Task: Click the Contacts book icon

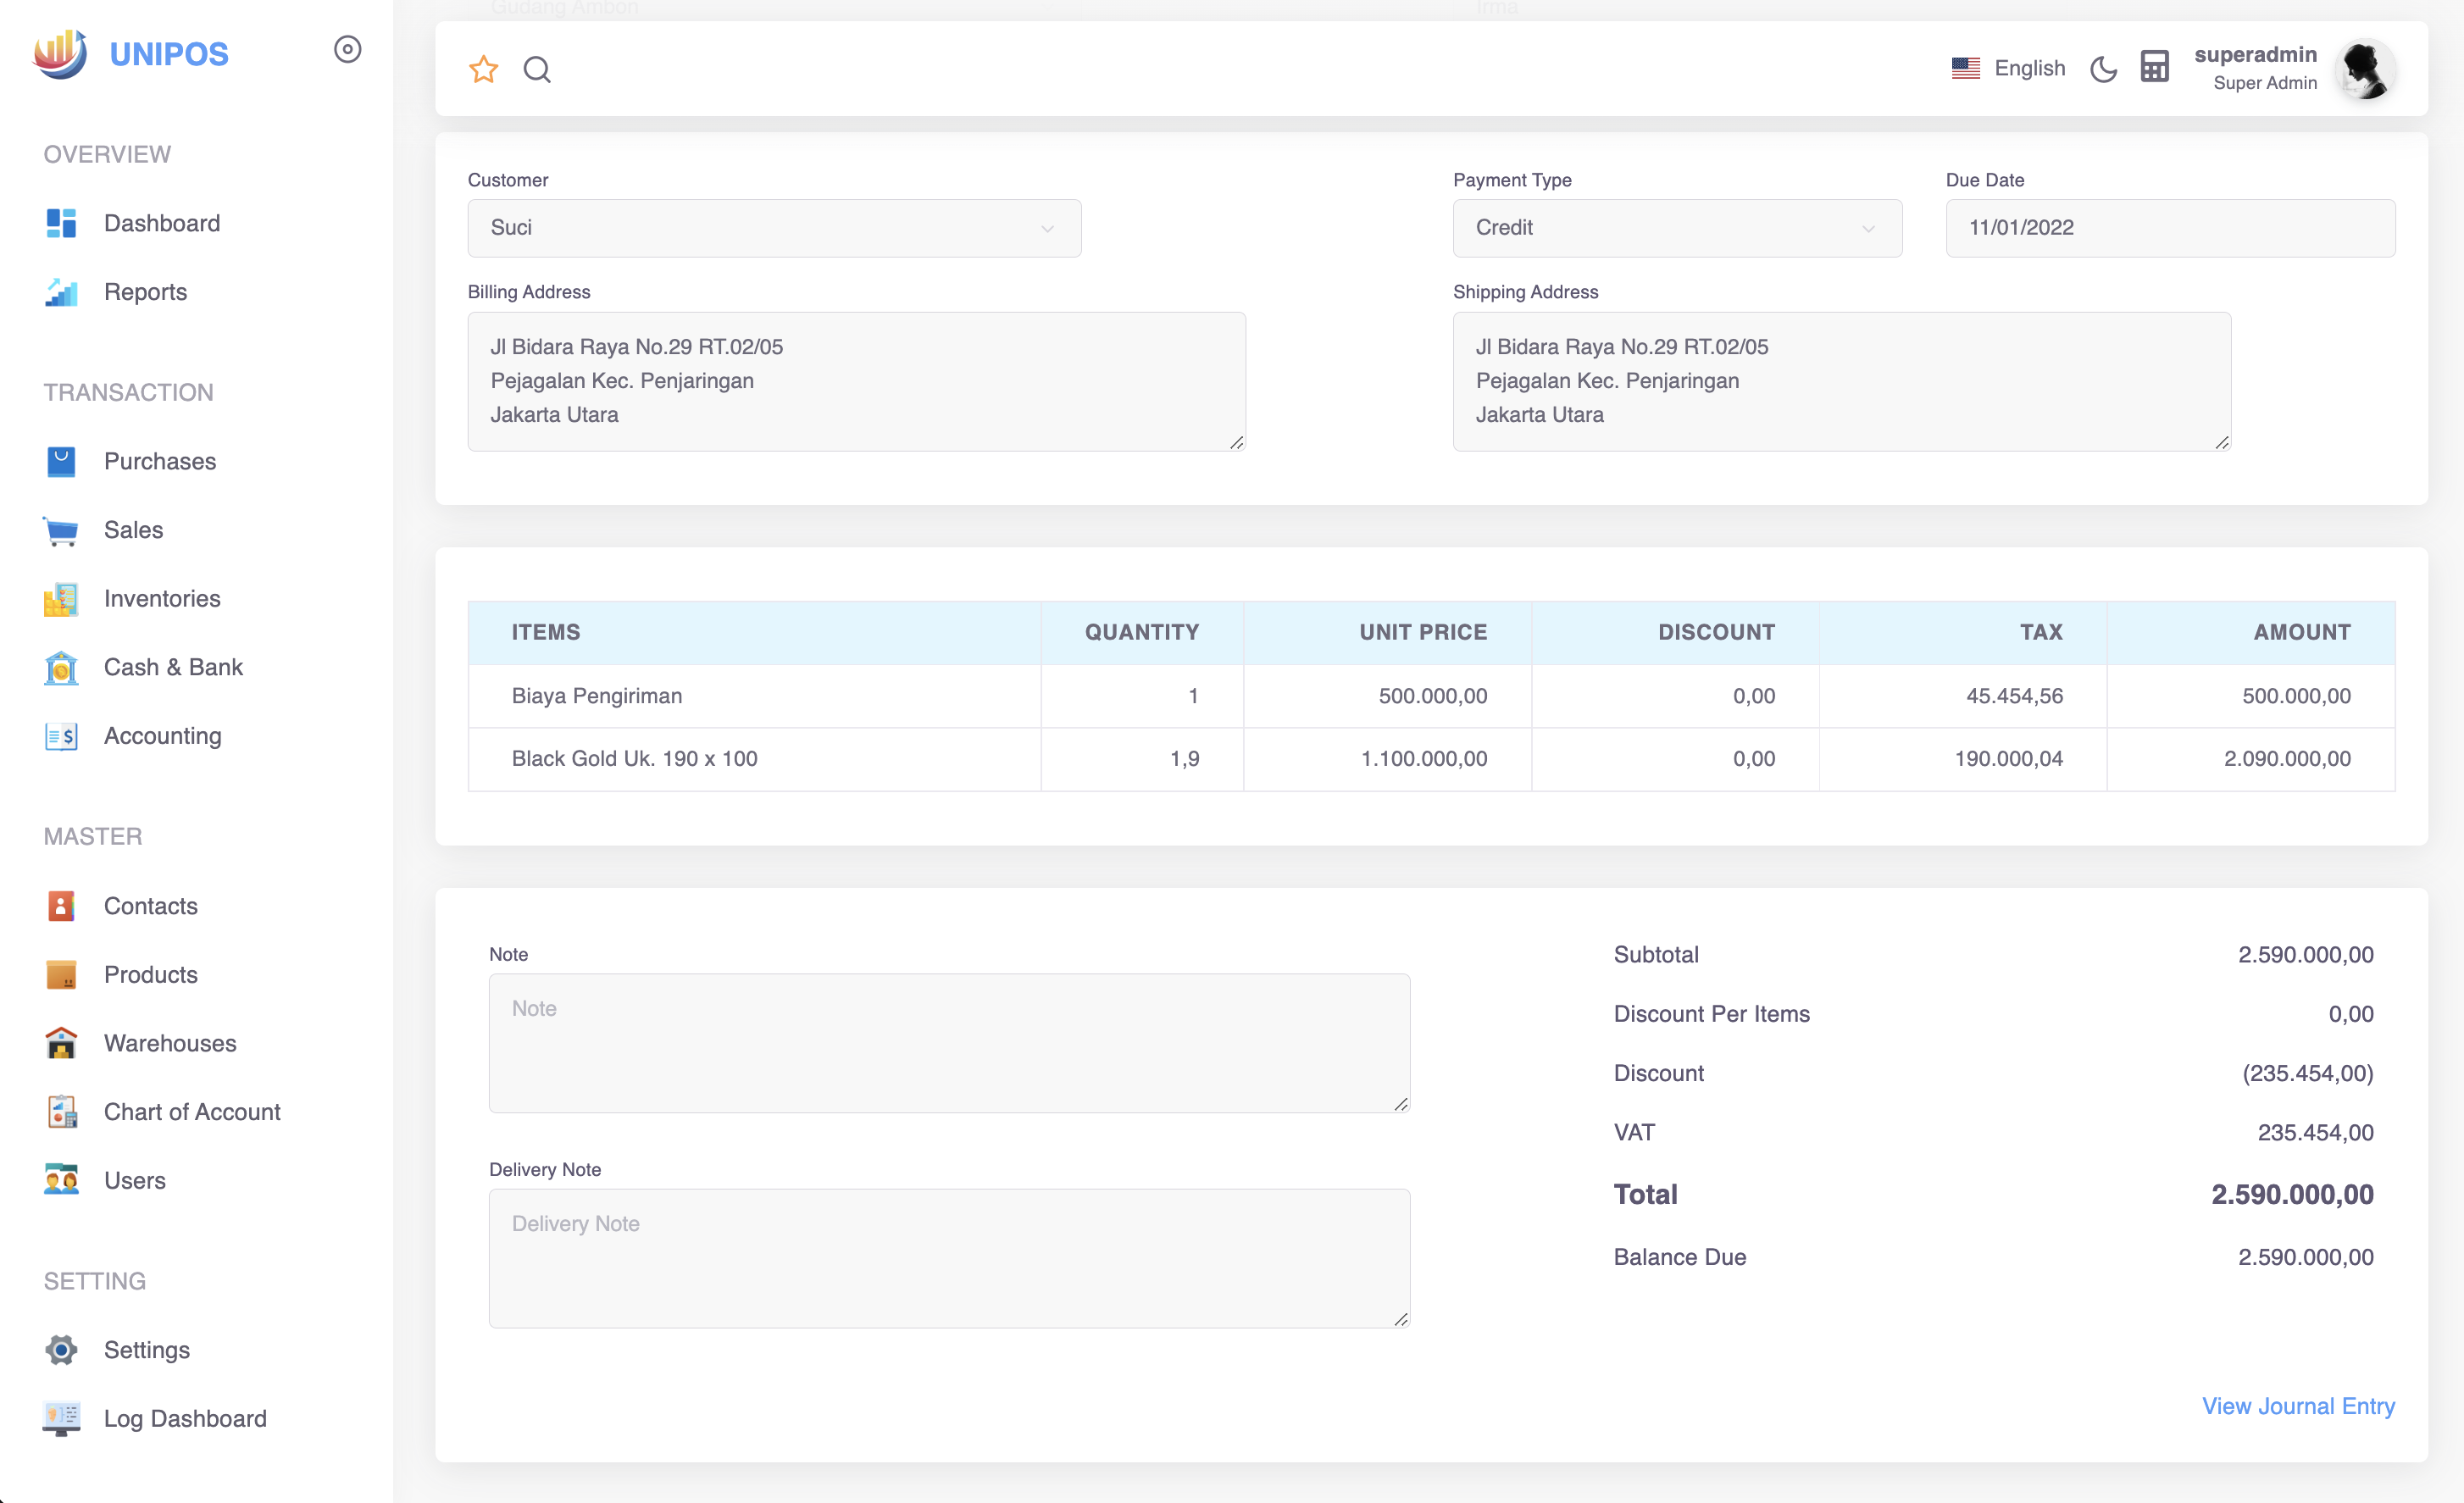Action: [x=61, y=906]
